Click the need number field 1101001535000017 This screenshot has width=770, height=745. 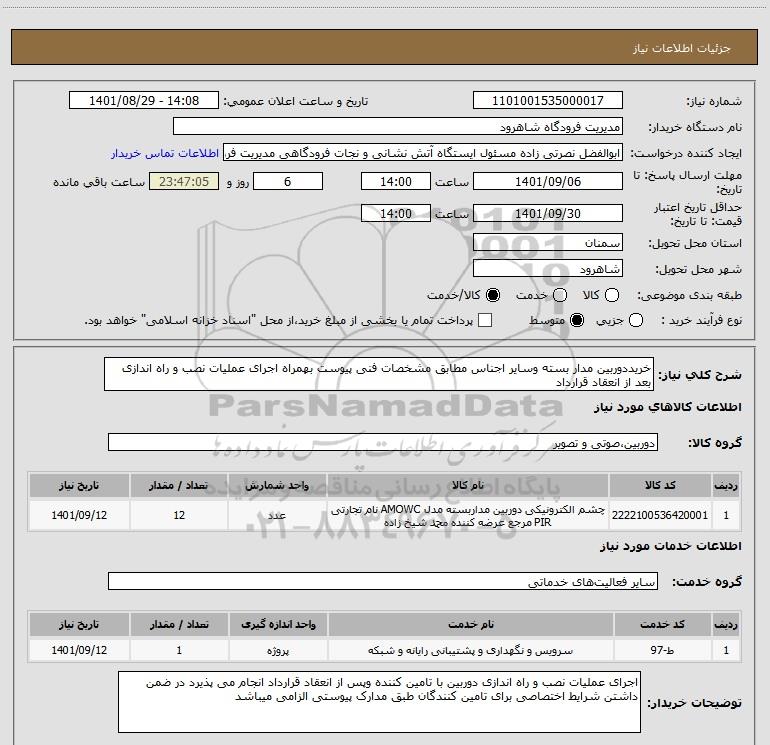(548, 100)
